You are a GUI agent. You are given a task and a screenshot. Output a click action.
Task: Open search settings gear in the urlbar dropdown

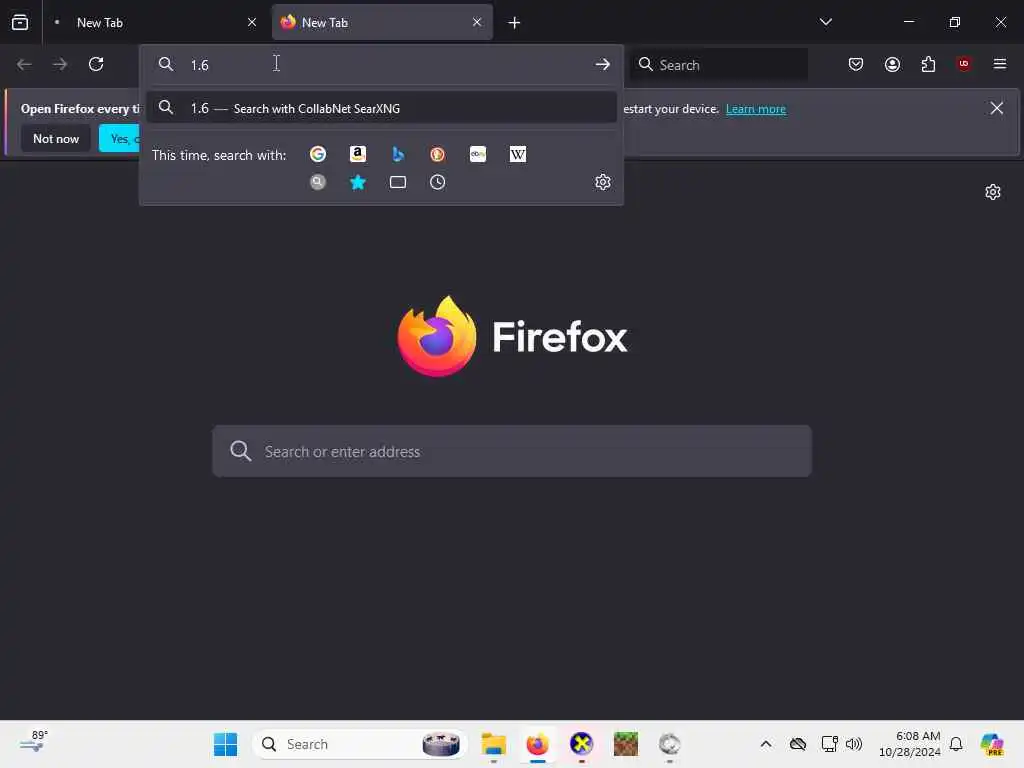coord(603,182)
